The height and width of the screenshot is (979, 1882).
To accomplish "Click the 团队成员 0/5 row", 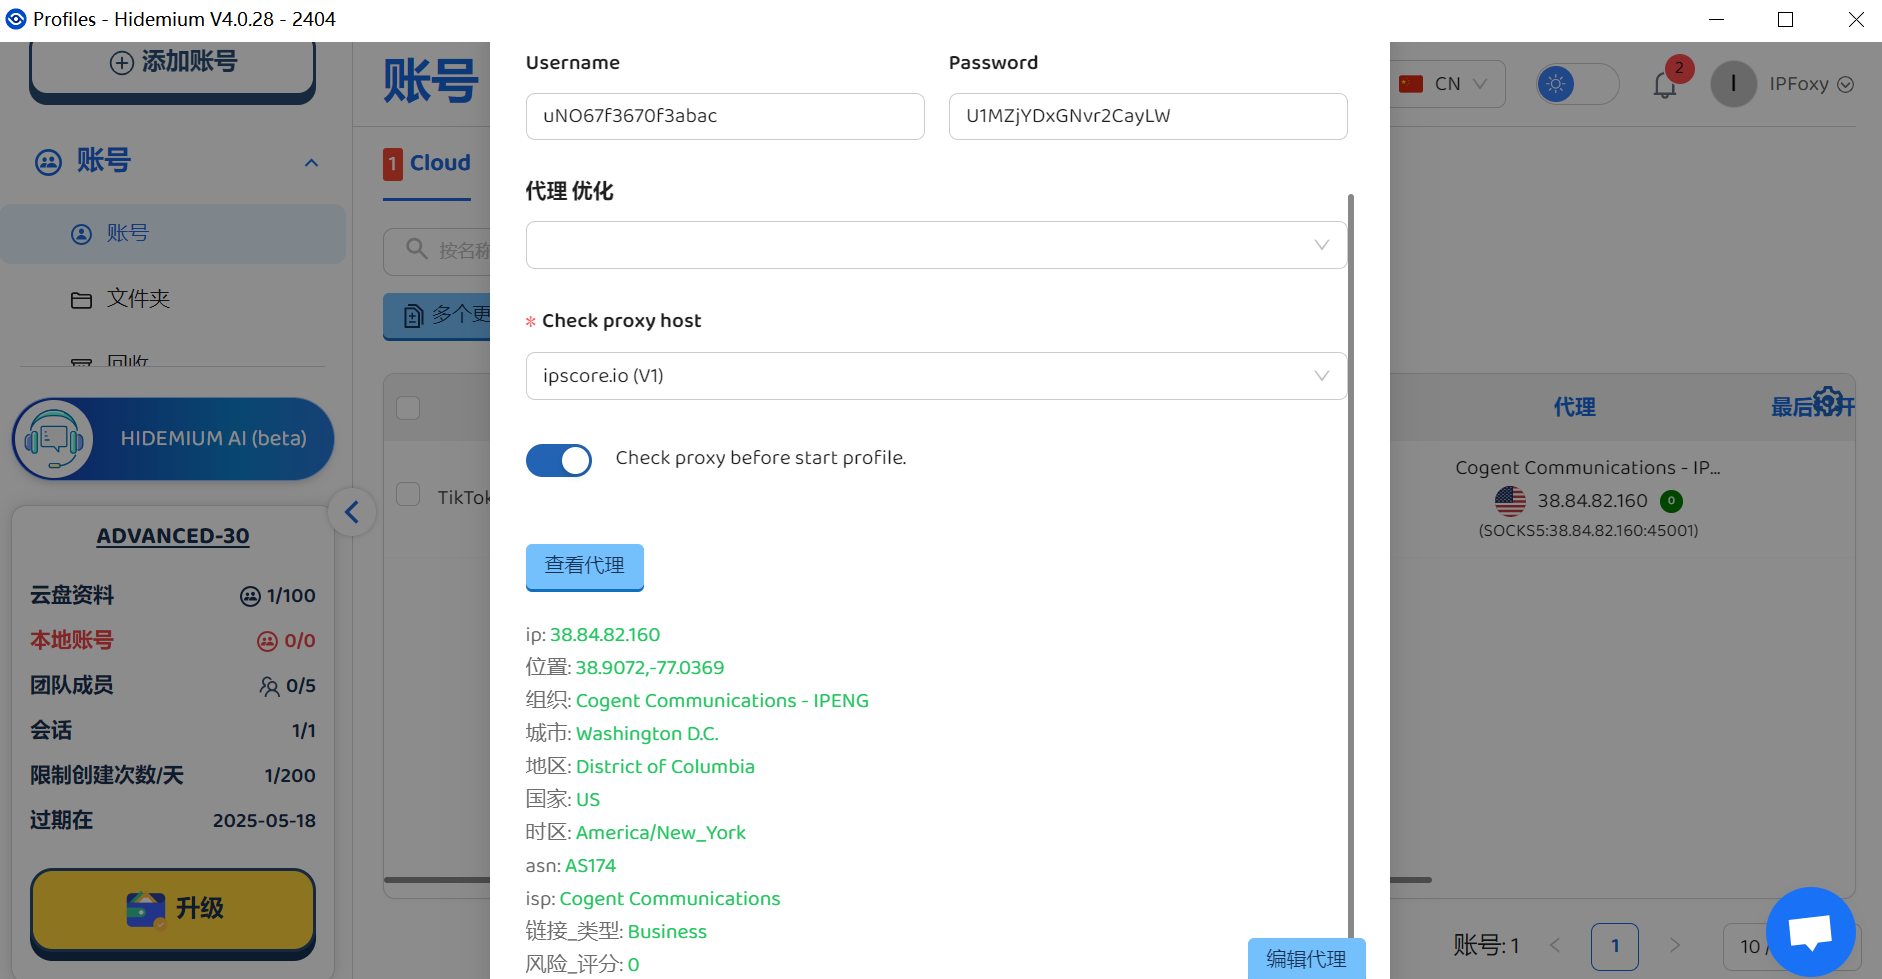I will 173,686.
